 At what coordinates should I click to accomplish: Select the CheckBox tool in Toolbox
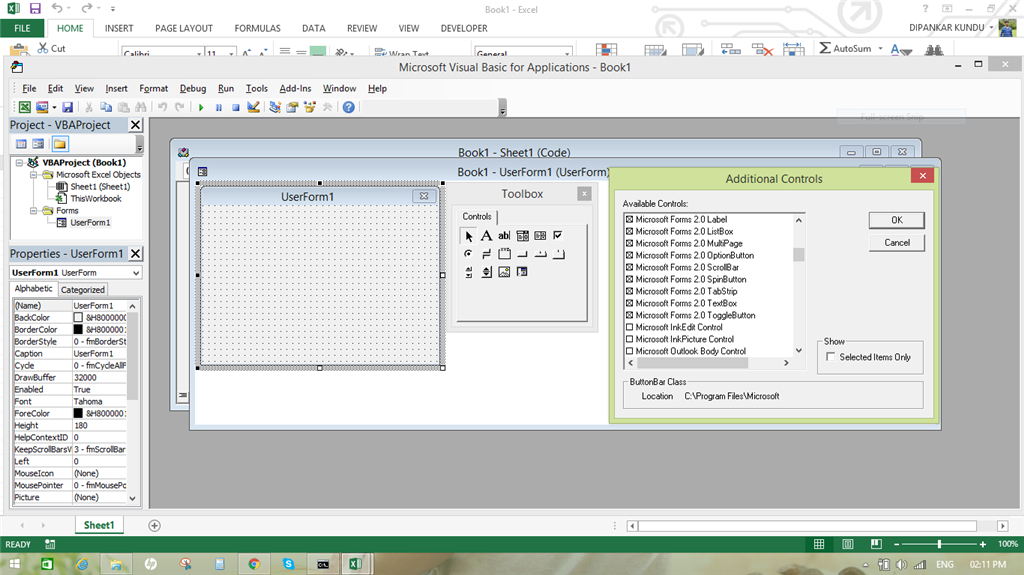point(558,236)
